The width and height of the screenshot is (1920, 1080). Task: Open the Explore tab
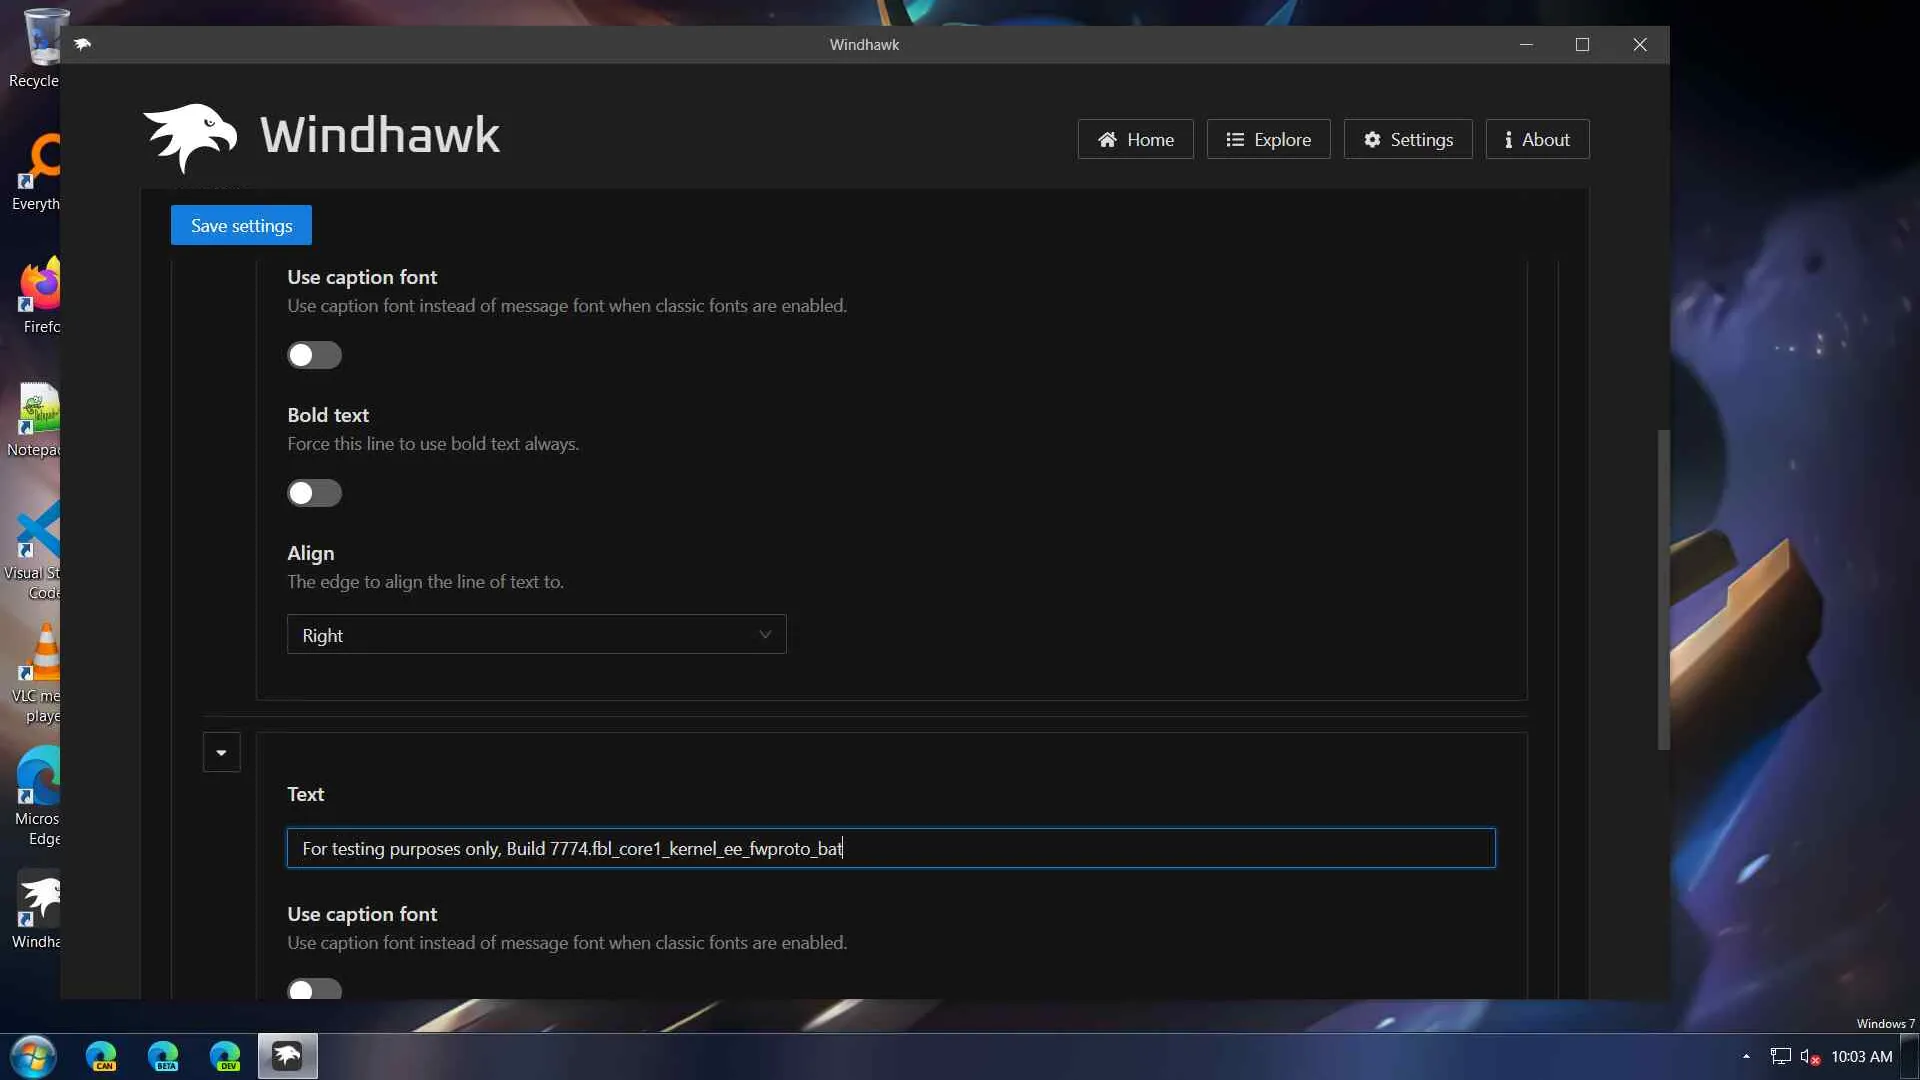click(1268, 140)
